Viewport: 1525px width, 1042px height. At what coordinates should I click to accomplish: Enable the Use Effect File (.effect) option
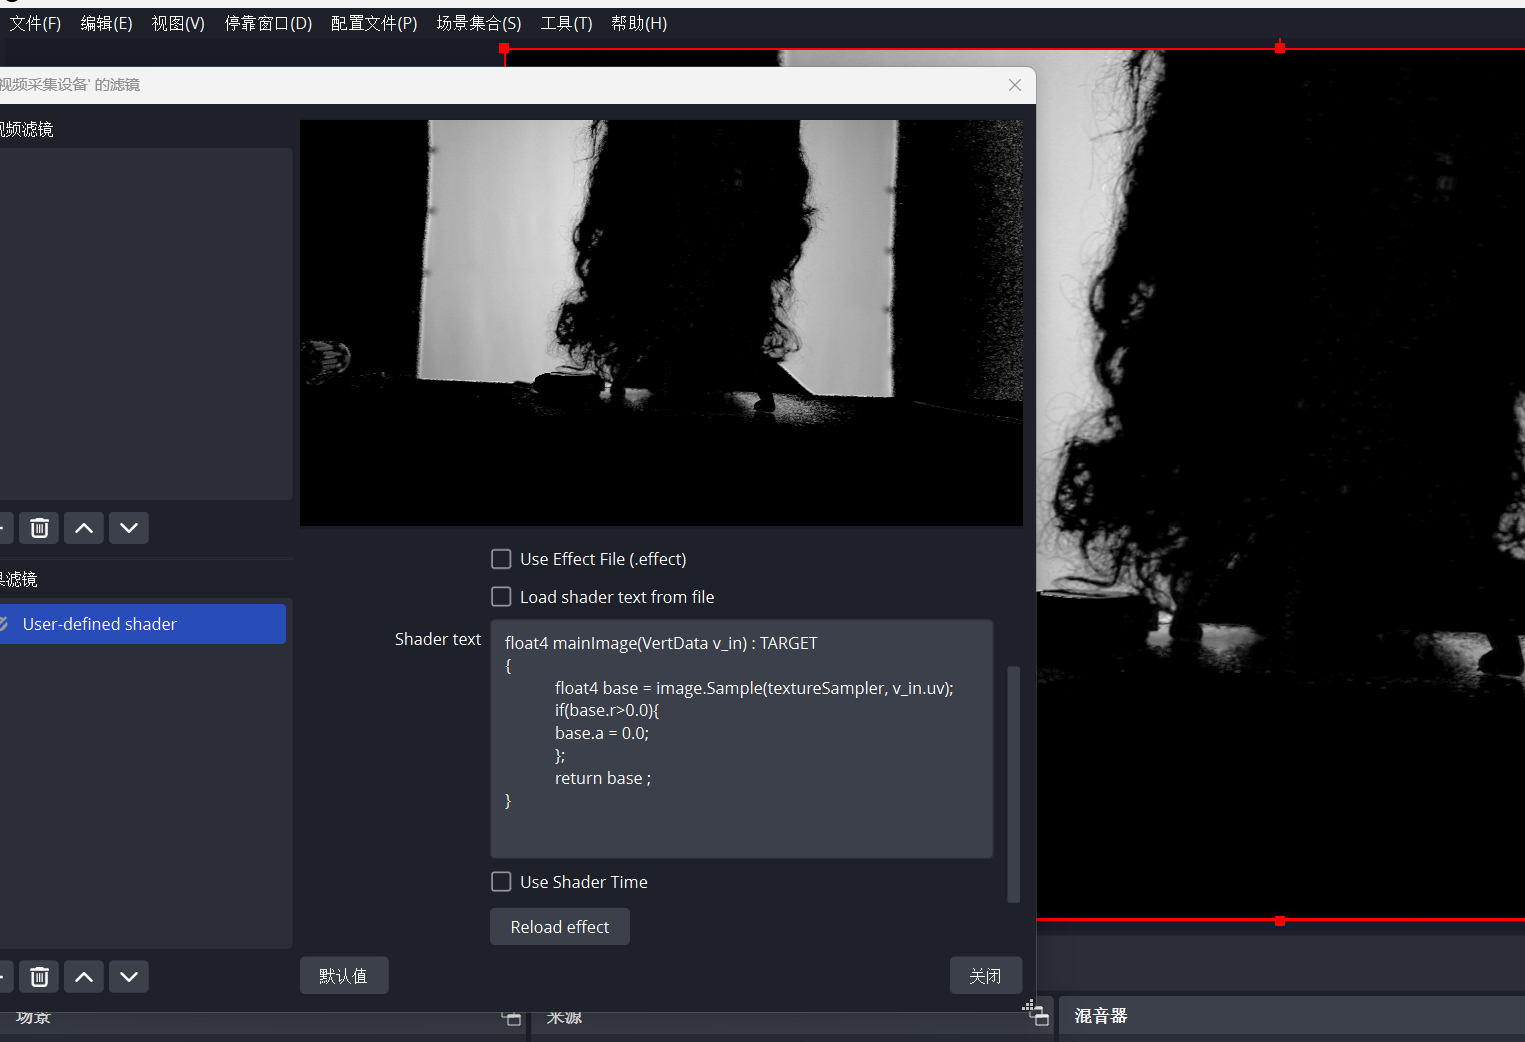(x=501, y=559)
